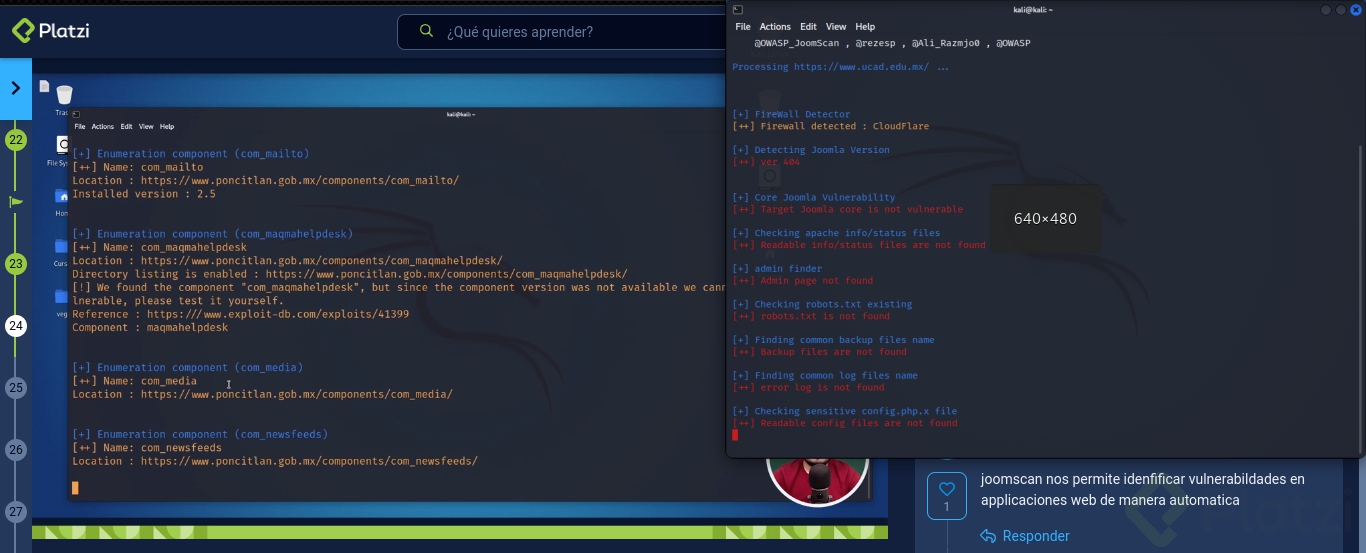Click the green video progress bar
The image size is (1366, 553).
coord(460,532)
